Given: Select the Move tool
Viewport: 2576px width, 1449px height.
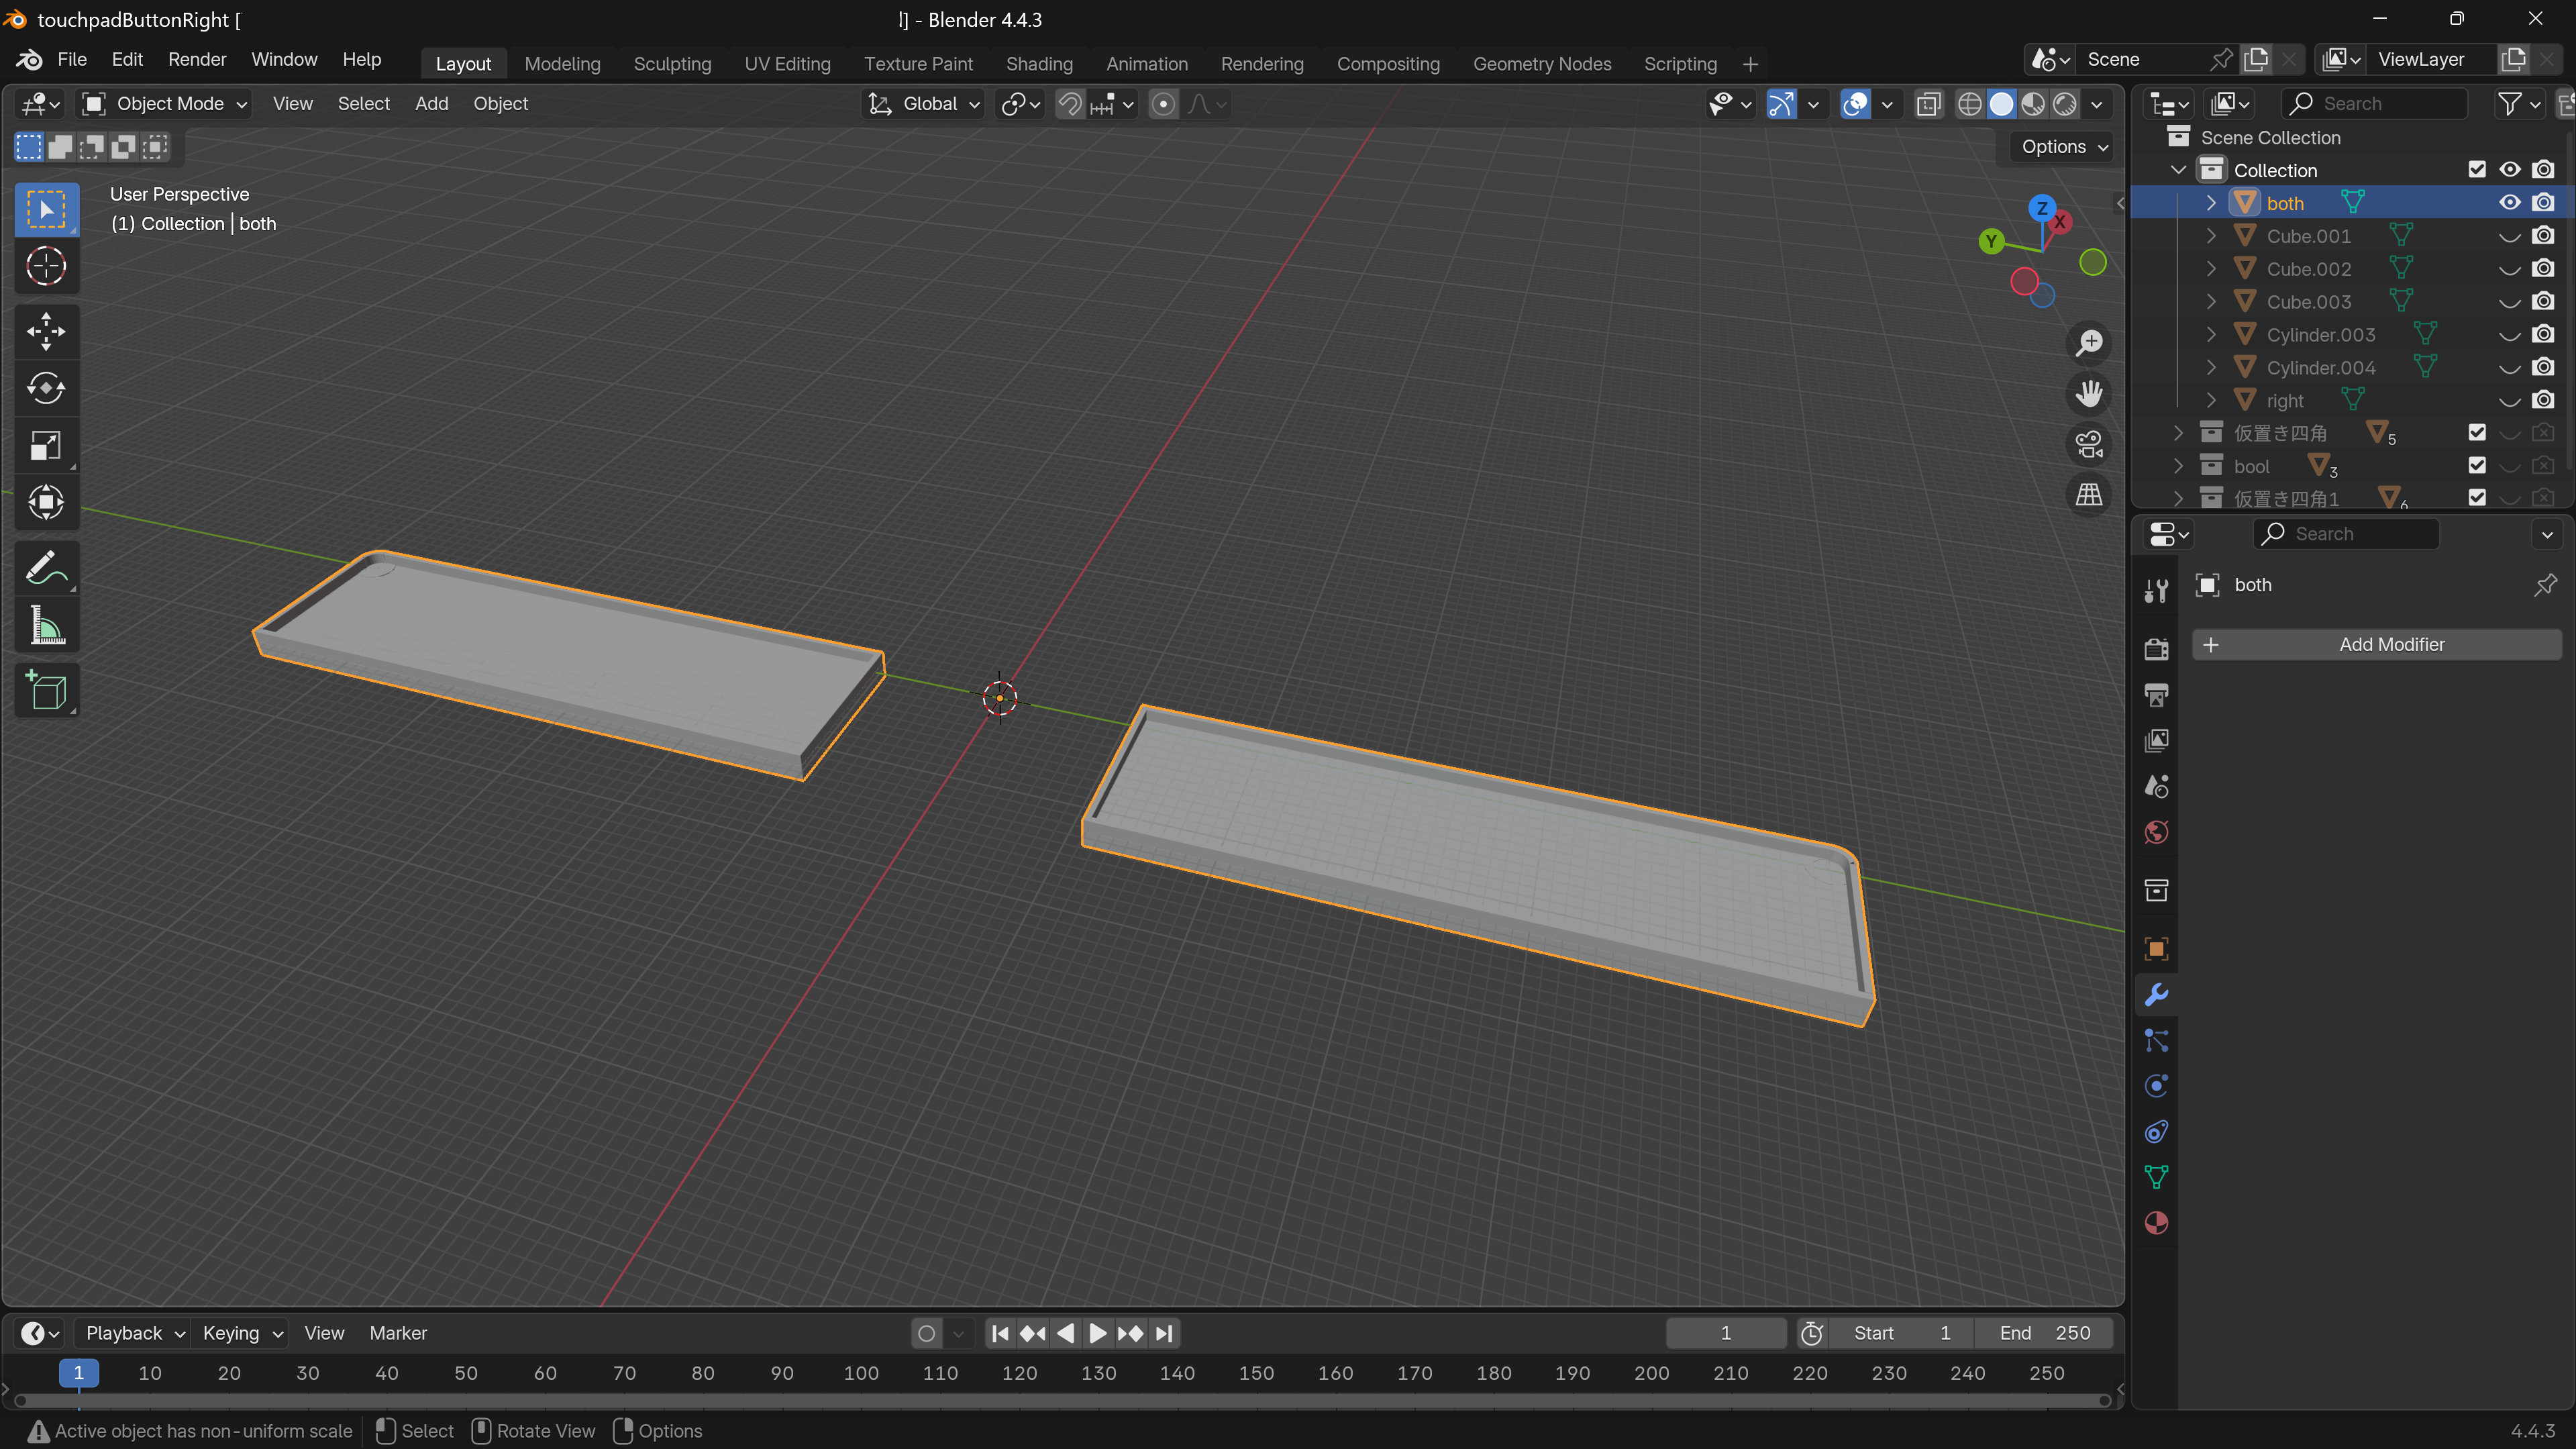Looking at the screenshot, I should pyautogui.click(x=46, y=331).
